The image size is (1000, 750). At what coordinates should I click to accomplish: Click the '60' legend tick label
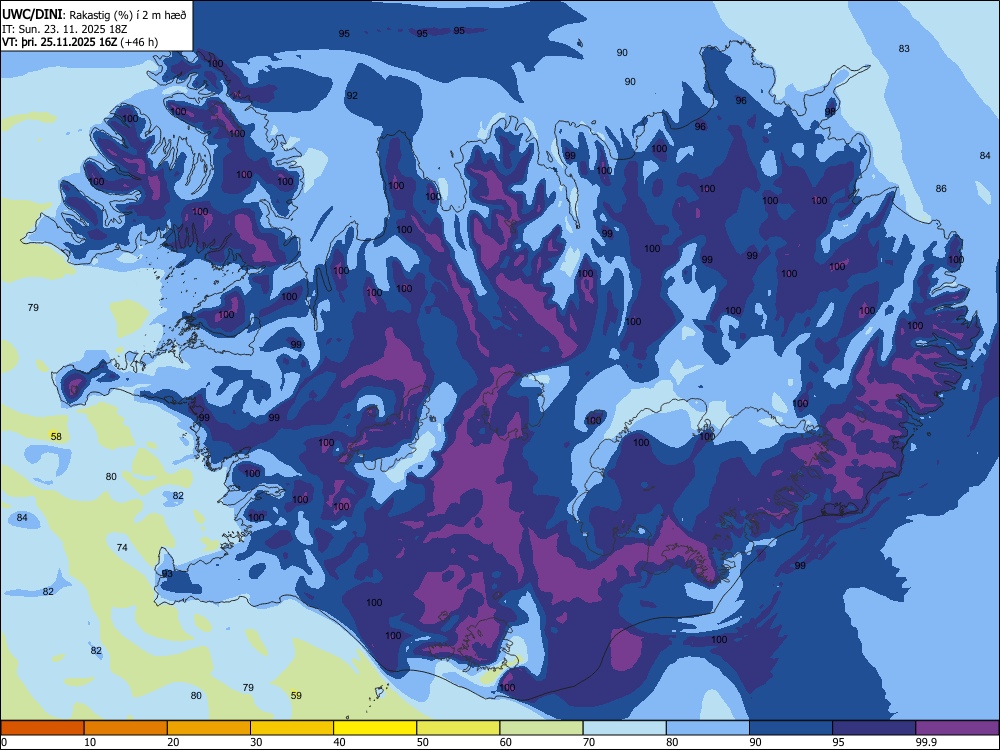506,742
